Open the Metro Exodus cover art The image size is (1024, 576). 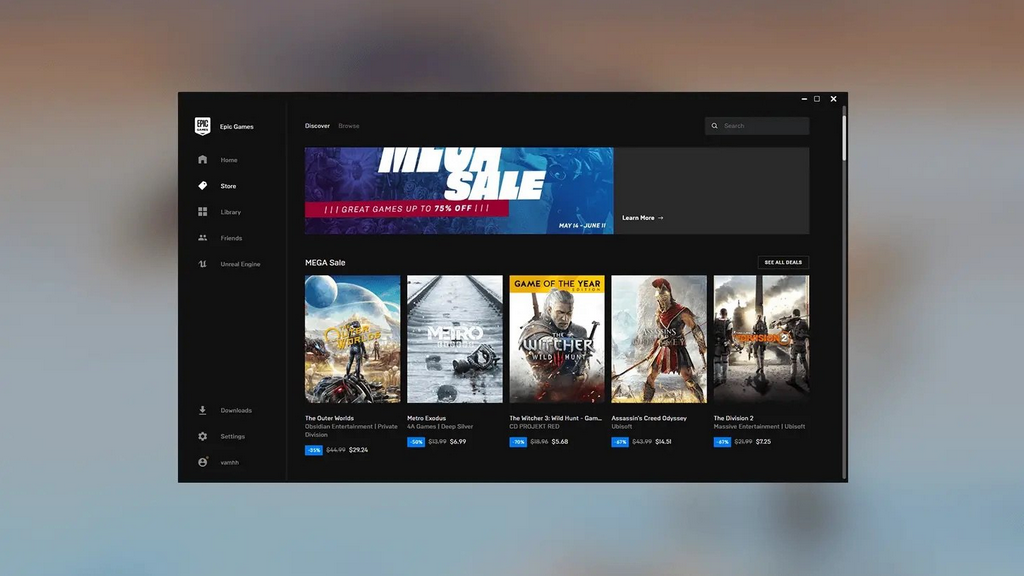pos(455,339)
